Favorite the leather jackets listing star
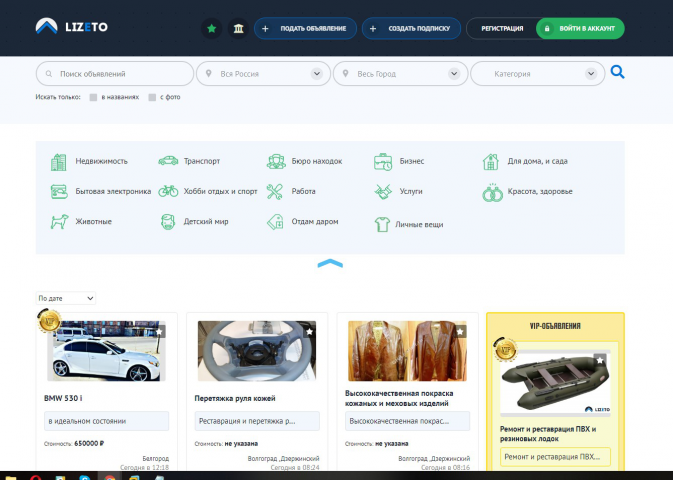Viewport: 673px width, 480px height. [460, 331]
